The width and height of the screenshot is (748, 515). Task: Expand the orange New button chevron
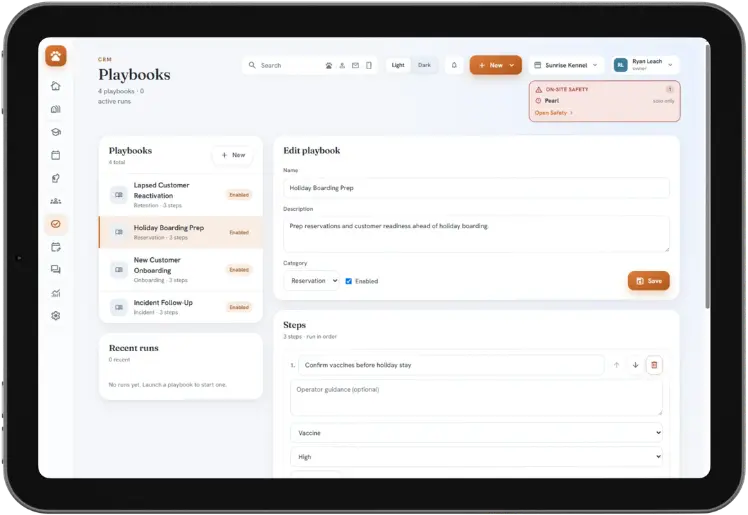pos(511,65)
